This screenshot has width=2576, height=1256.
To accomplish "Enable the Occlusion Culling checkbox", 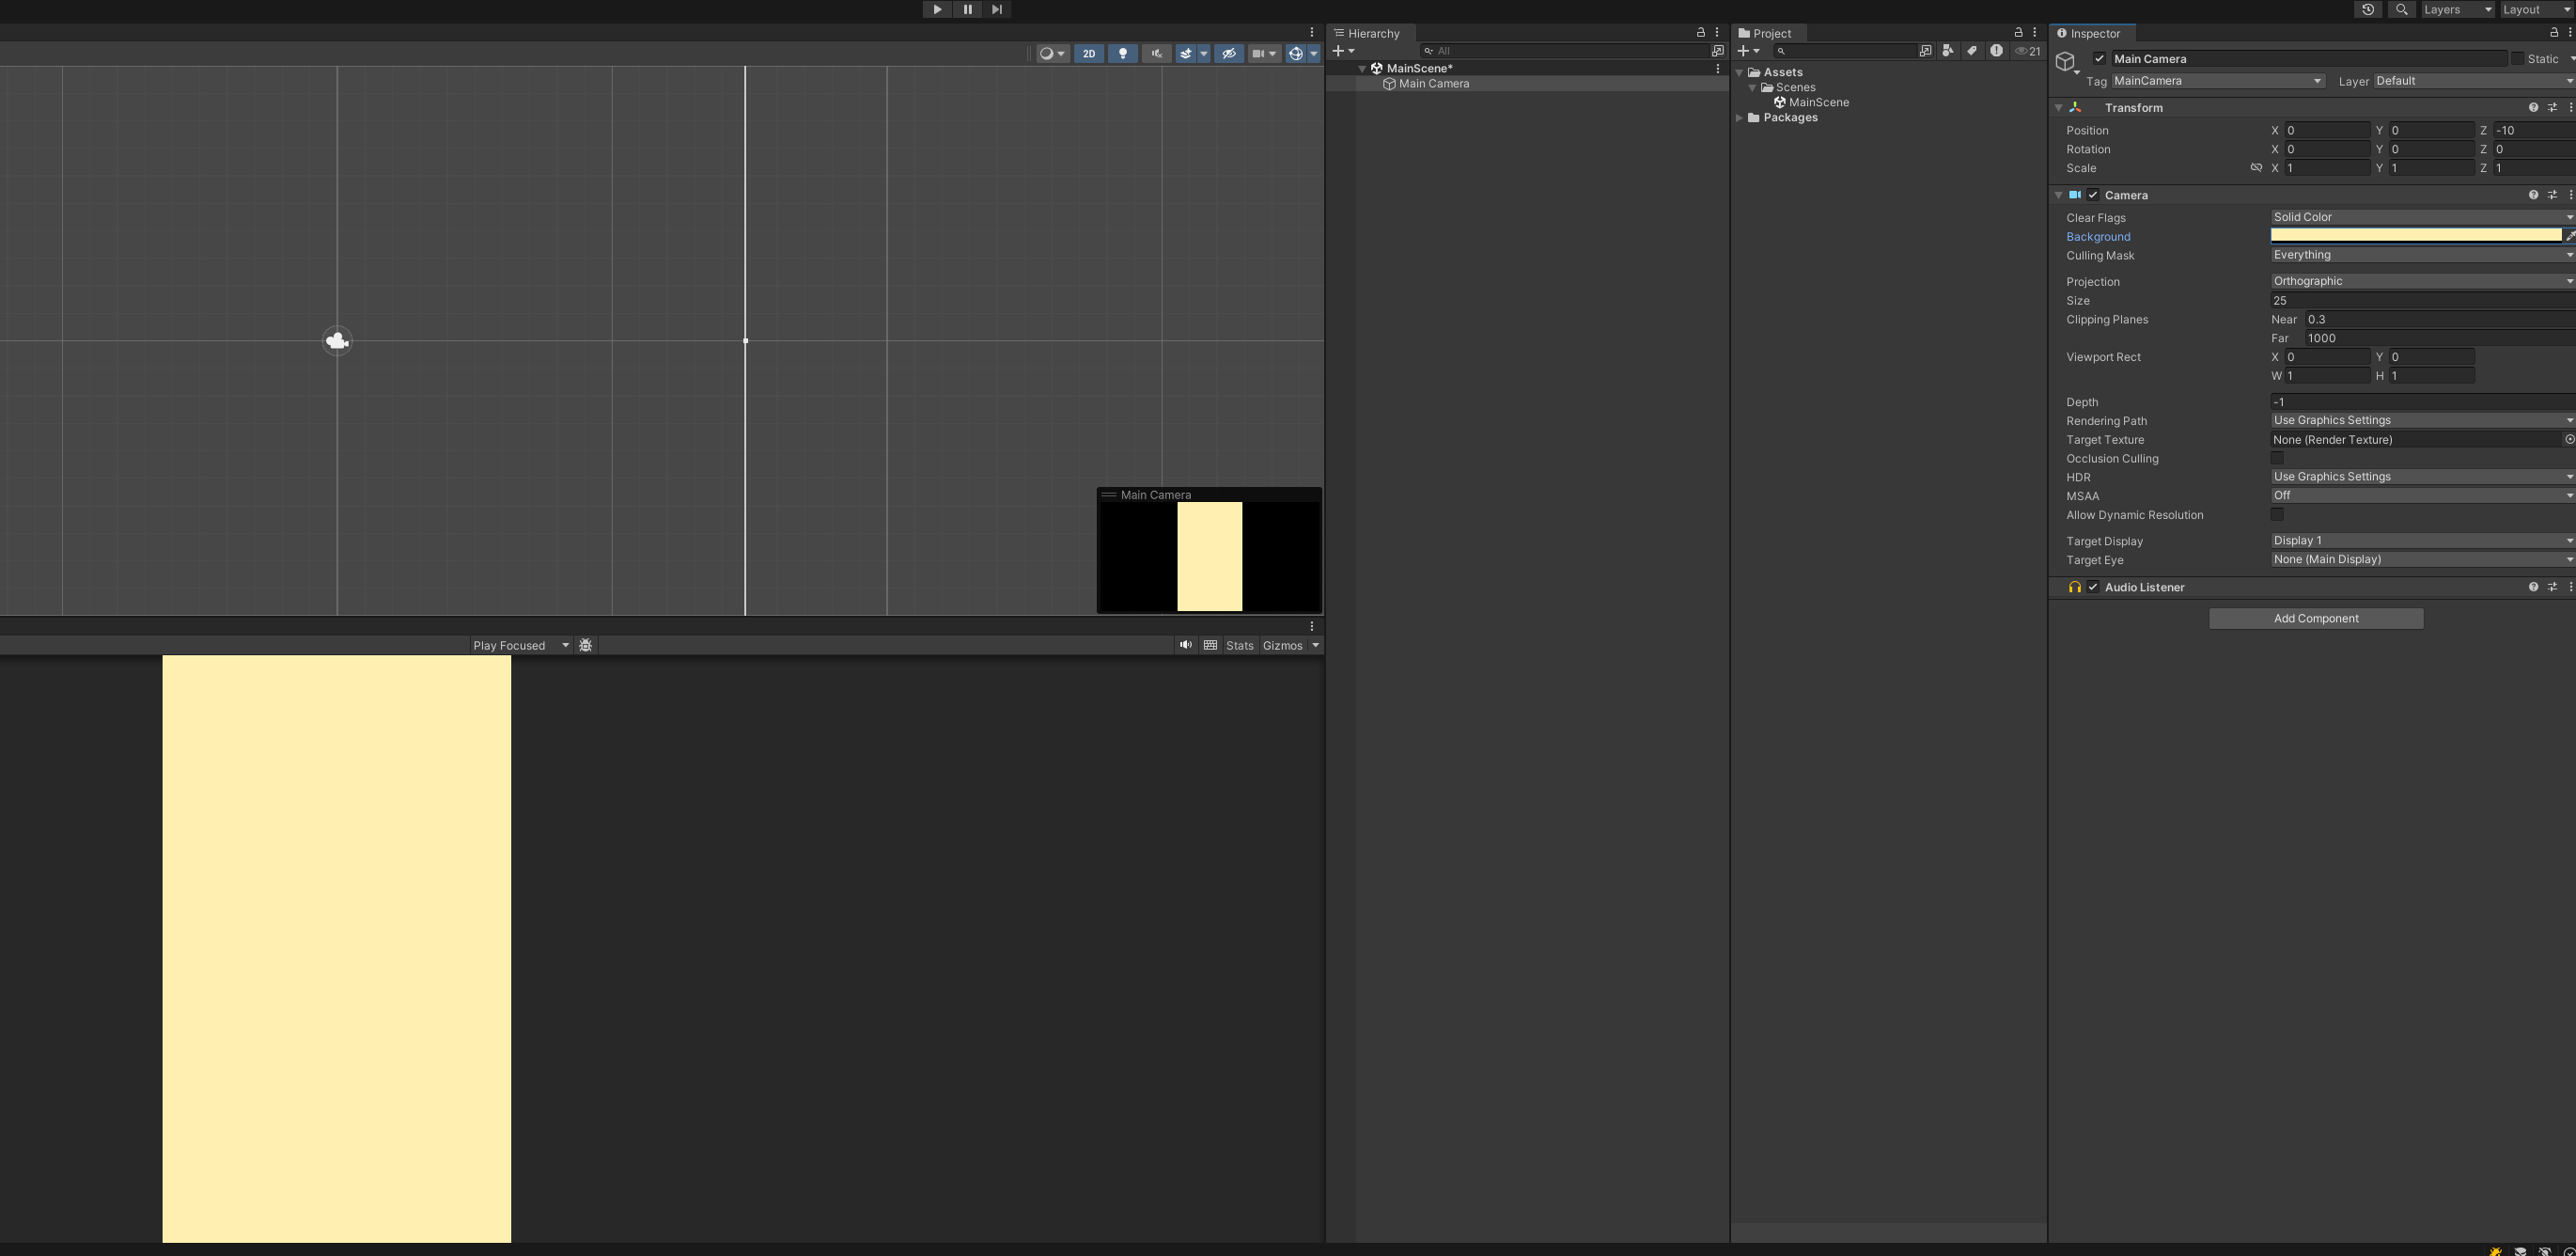I will [2277, 458].
